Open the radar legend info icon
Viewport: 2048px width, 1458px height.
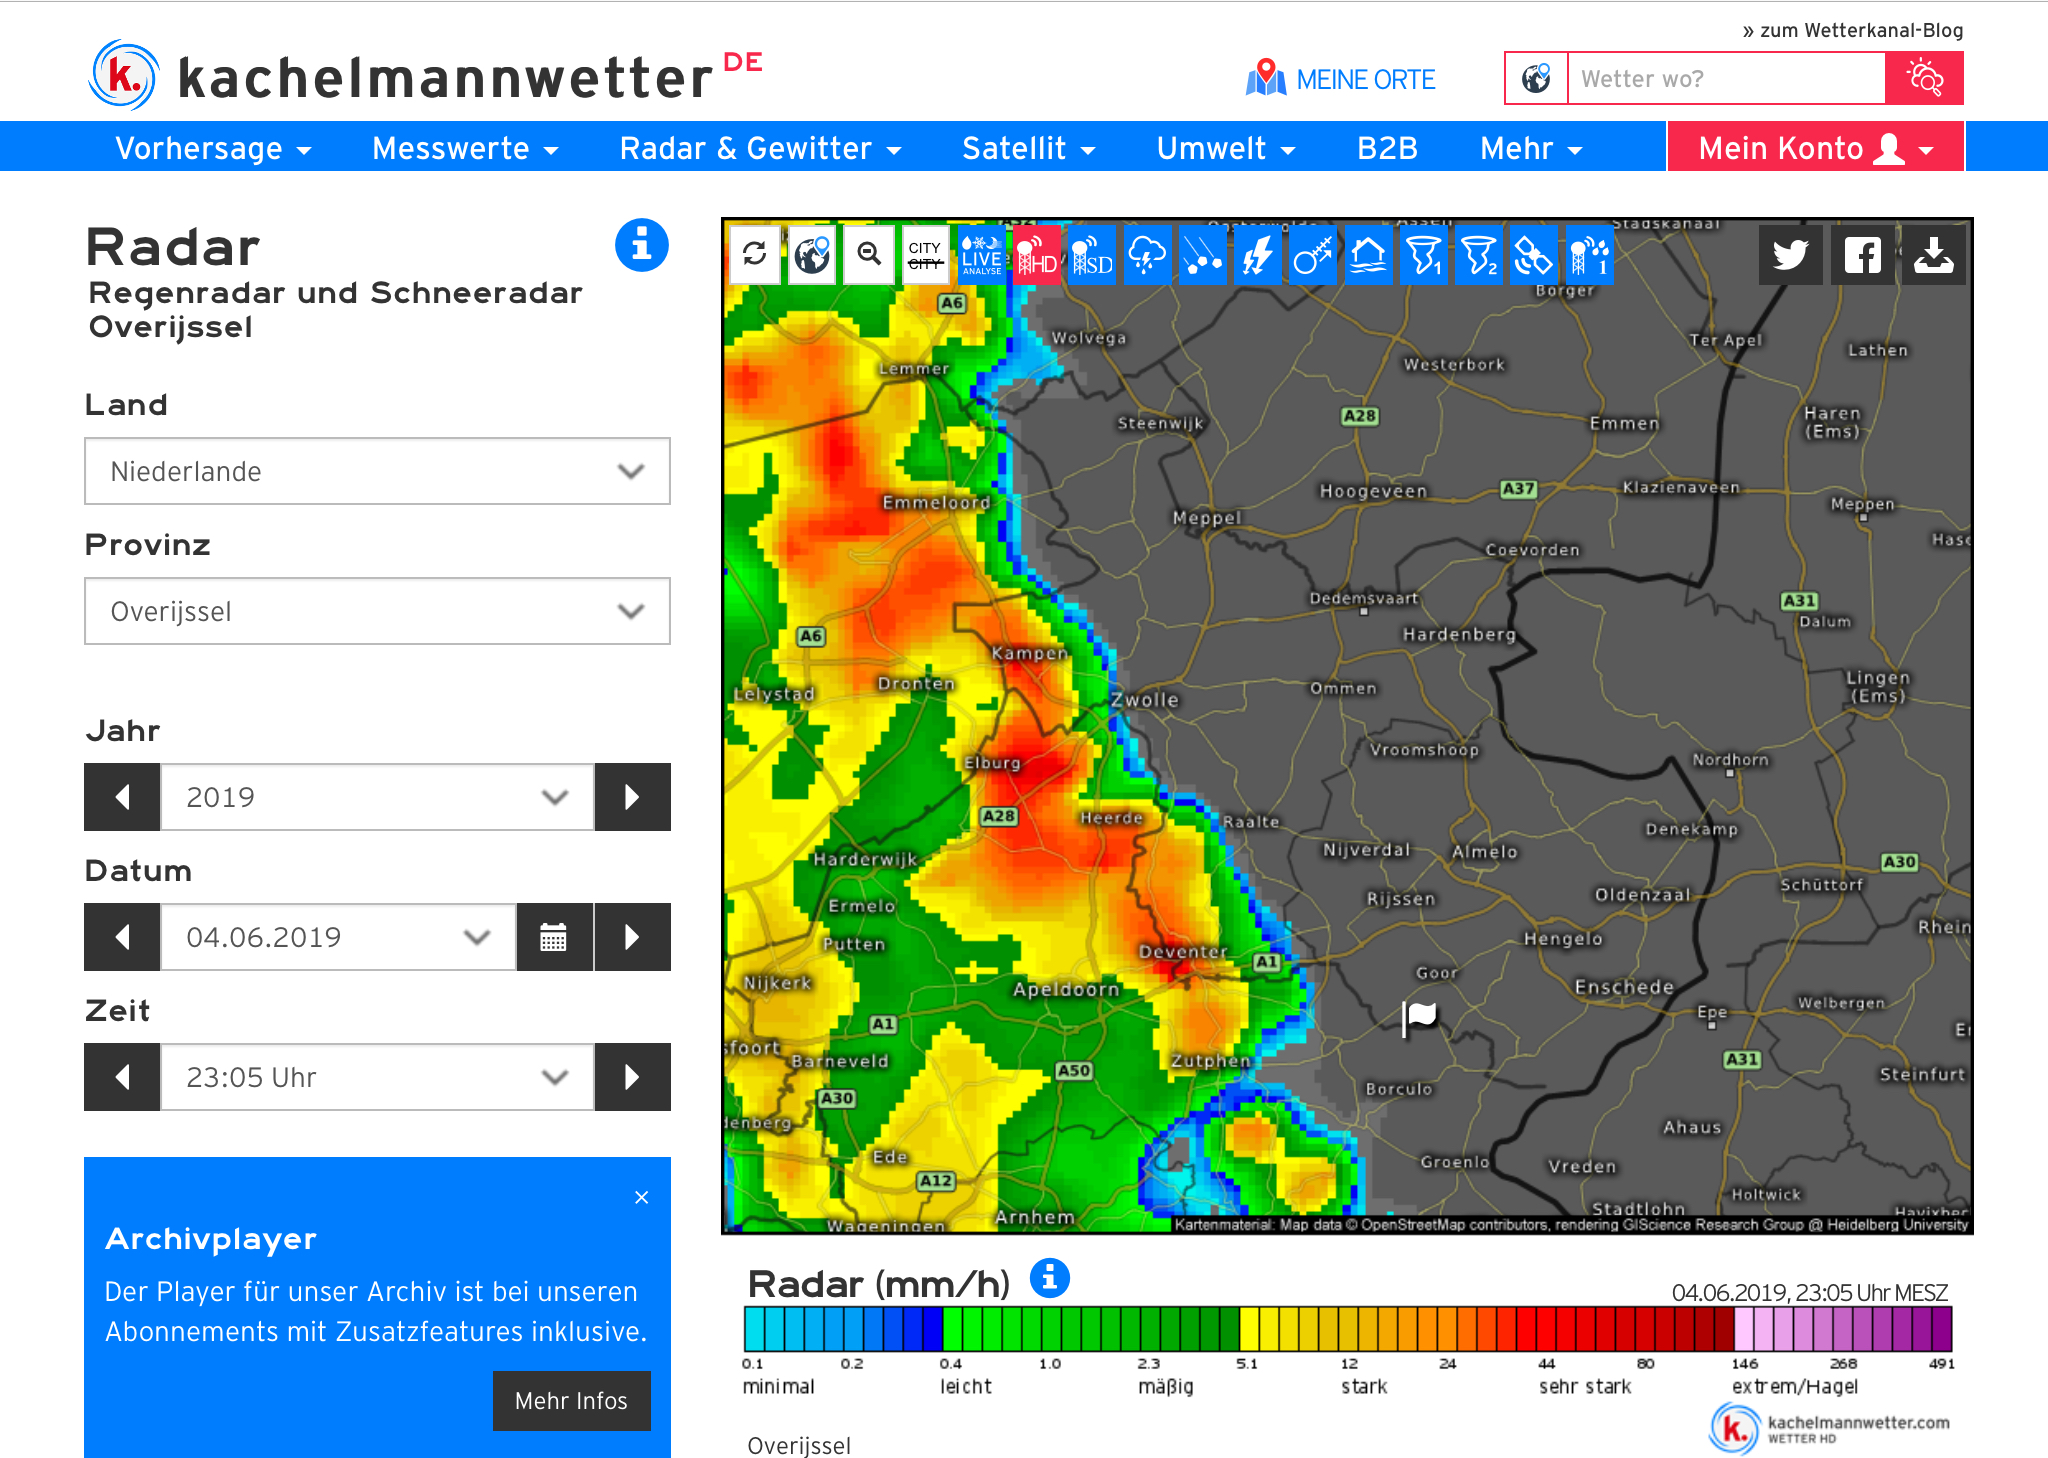(x=1049, y=1278)
